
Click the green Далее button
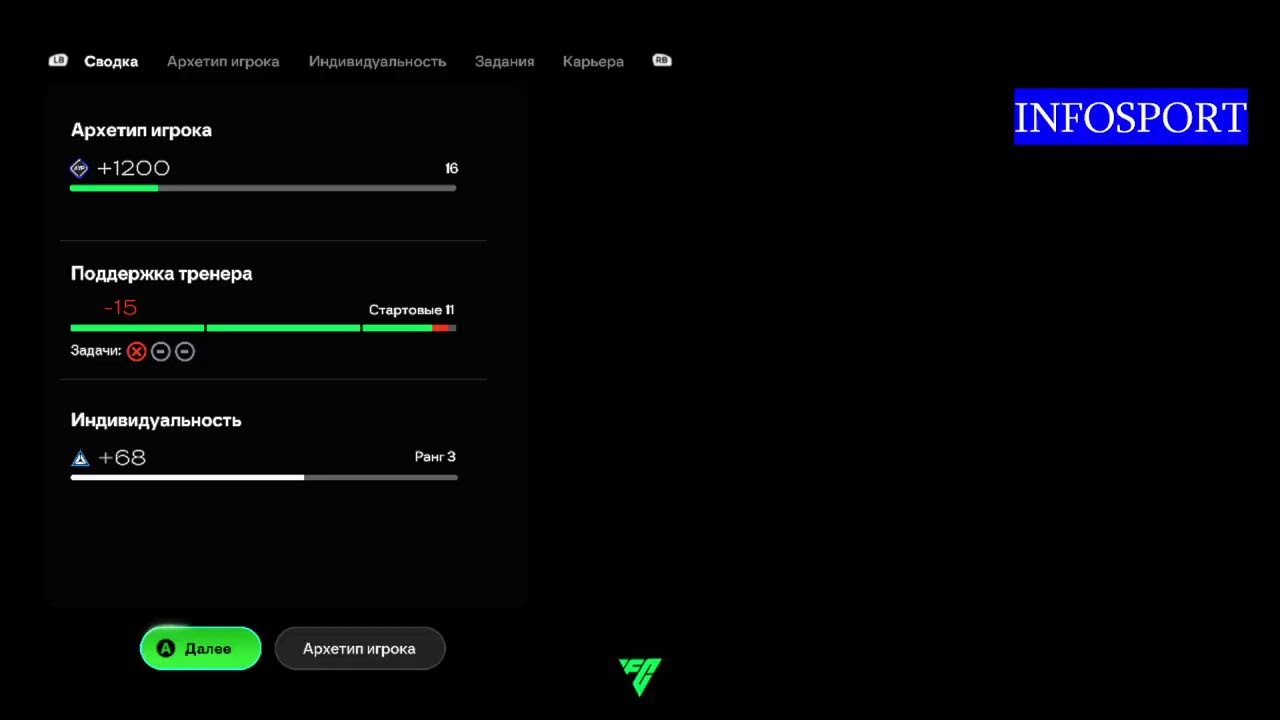(x=201, y=648)
